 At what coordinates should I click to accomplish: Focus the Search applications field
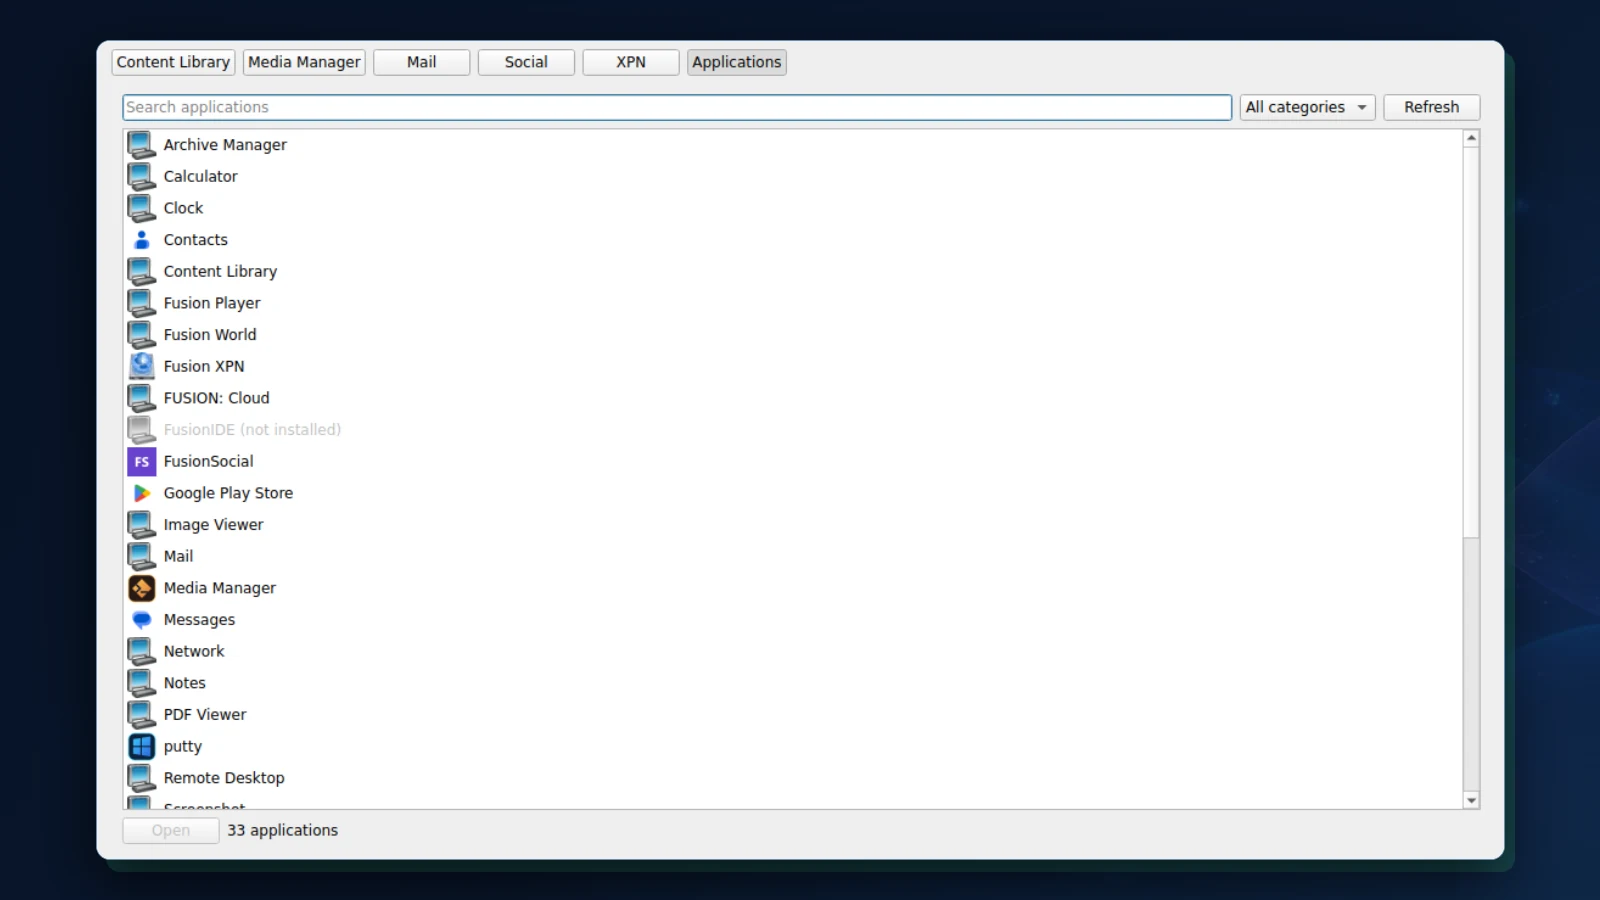click(677, 107)
